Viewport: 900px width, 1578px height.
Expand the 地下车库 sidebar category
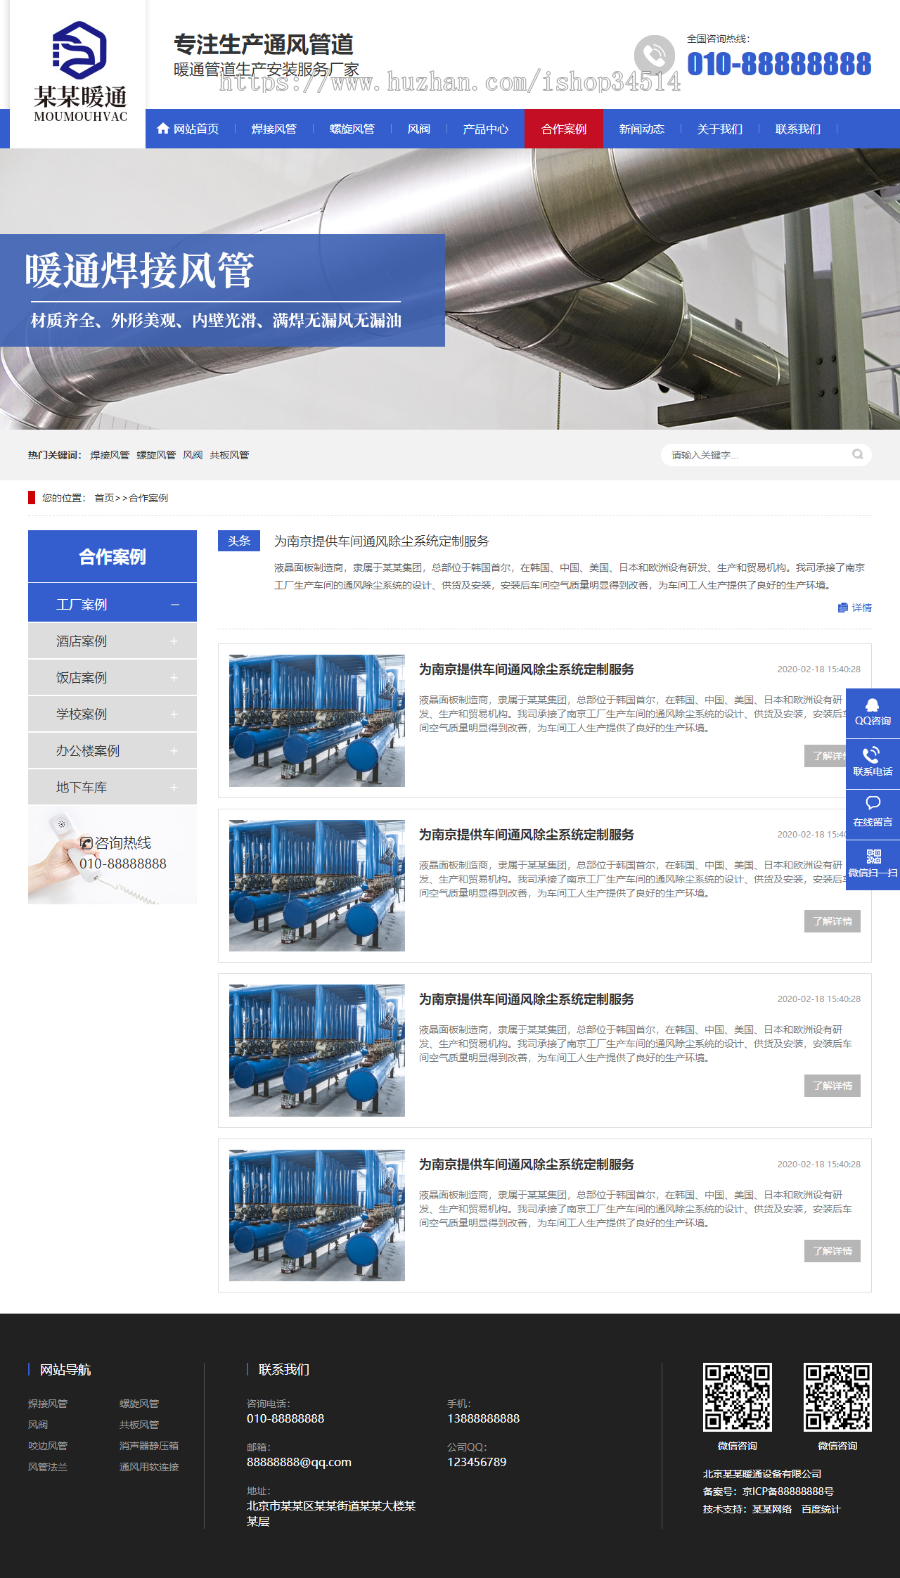174,788
